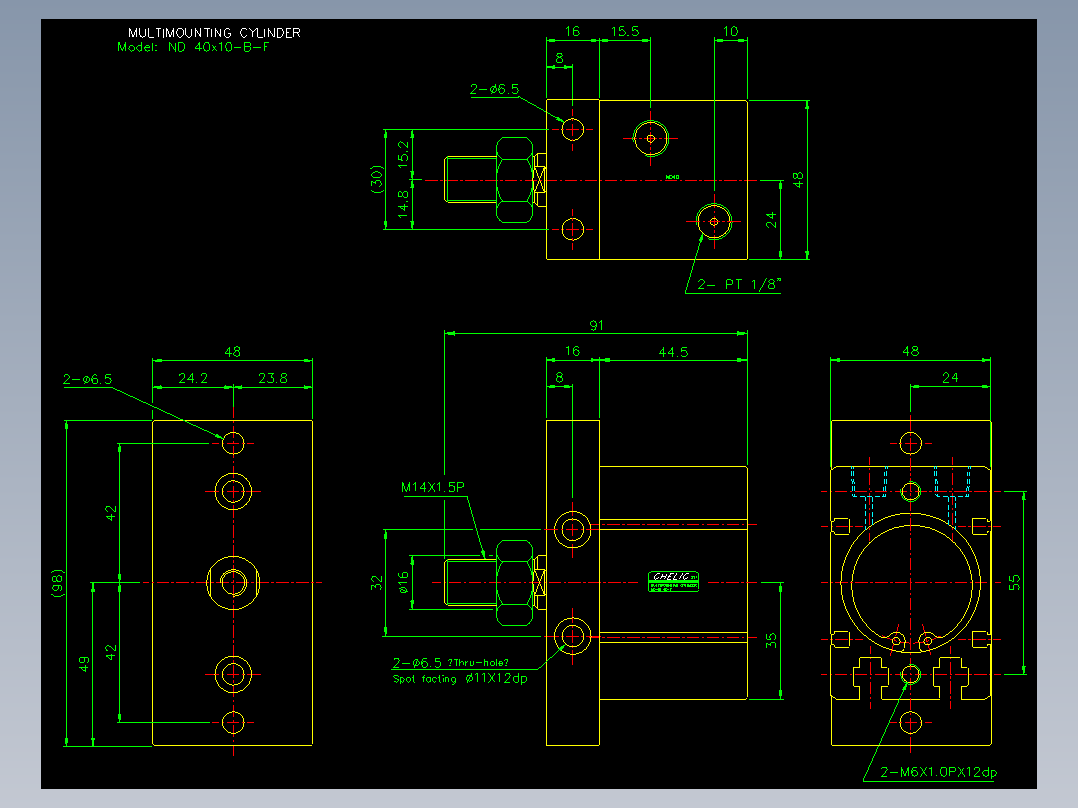
Task: Click the CHELIC nameplate on cylinder body
Action: click(674, 582)
